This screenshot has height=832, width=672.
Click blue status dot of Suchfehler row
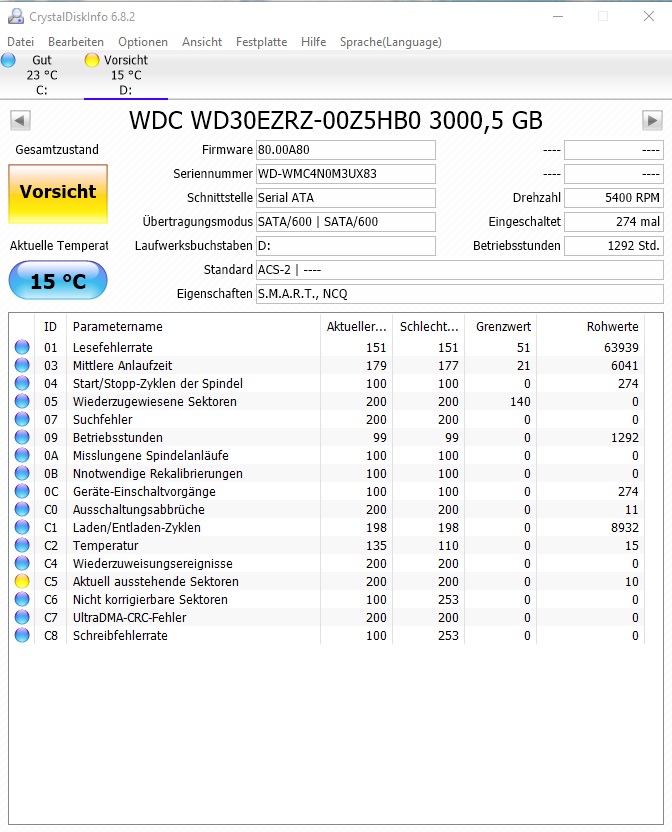22,419
